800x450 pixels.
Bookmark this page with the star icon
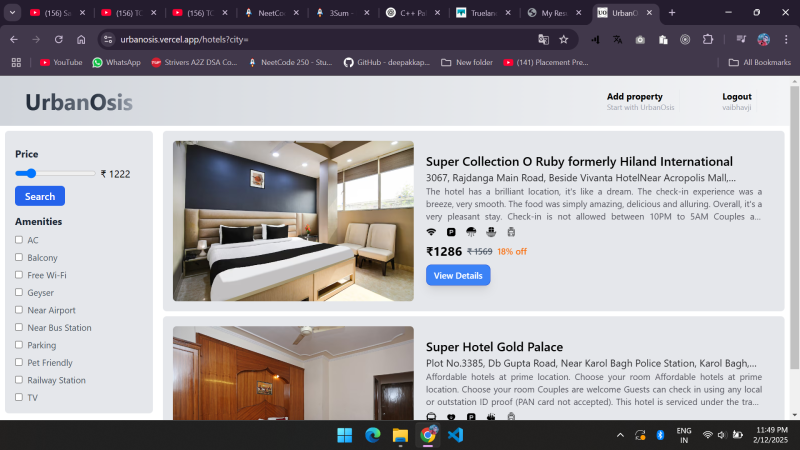click(x=564, y=39)
